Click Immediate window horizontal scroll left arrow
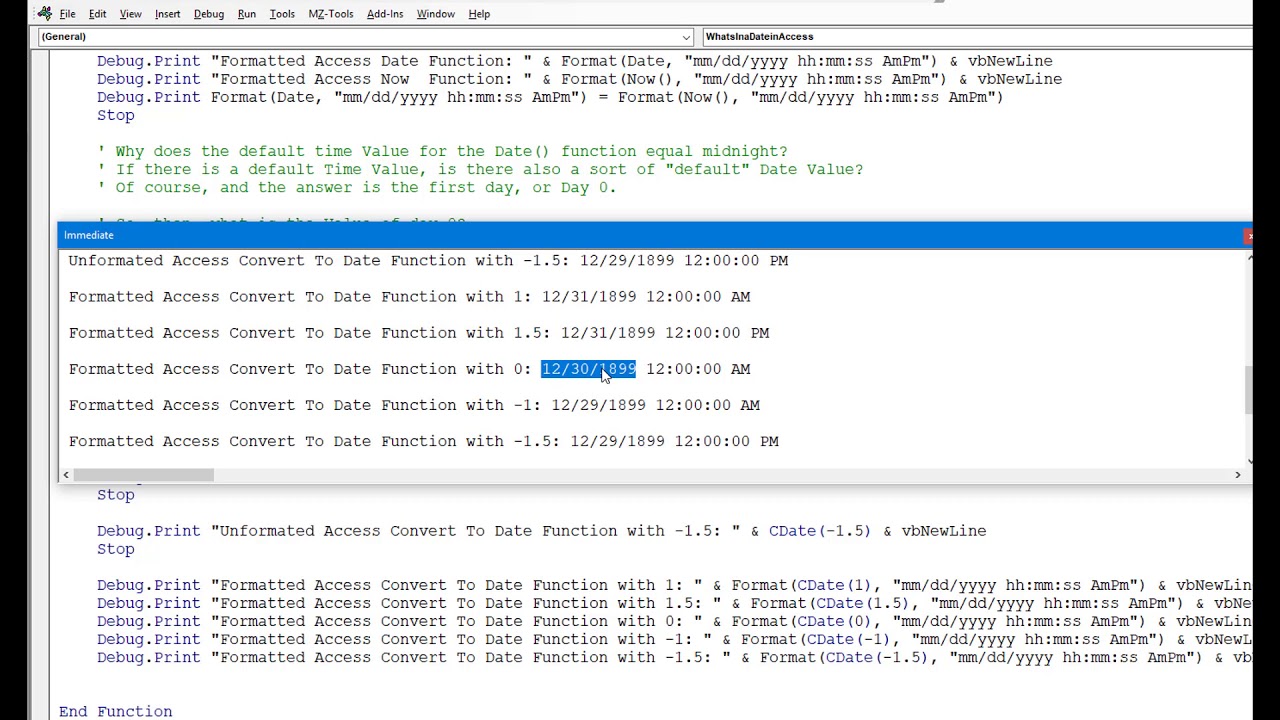This screenshot has width=1280, height=720. click(66, 475)
